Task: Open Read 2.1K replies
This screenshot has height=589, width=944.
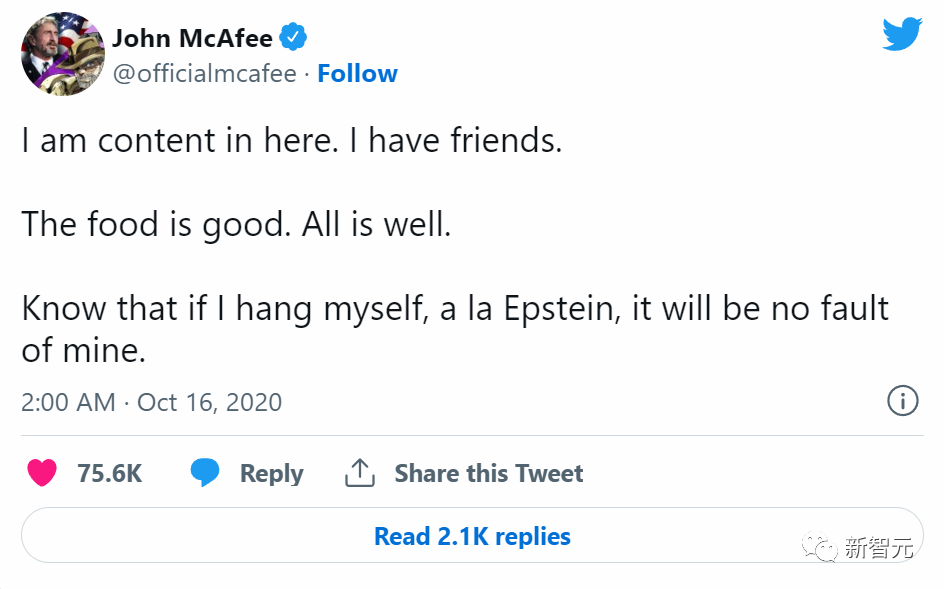Action: click(472, 536)
